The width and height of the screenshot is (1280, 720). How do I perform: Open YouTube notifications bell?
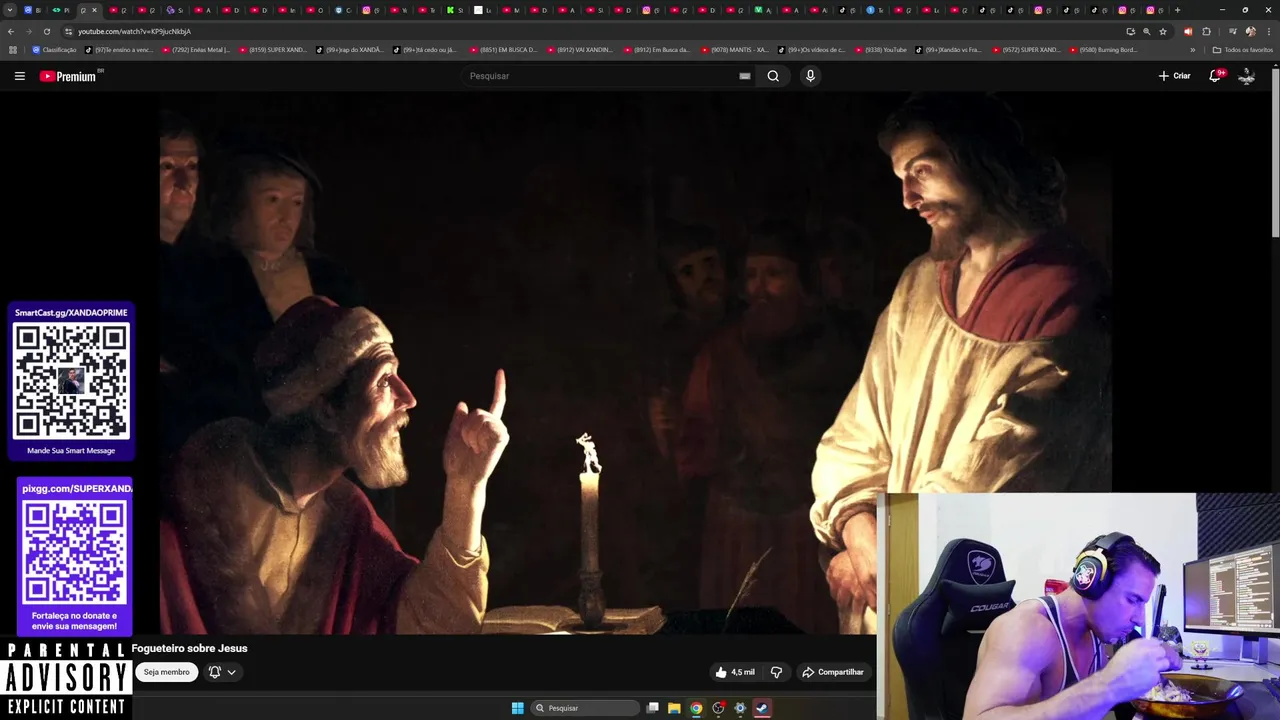click(x=1216, y=76)
